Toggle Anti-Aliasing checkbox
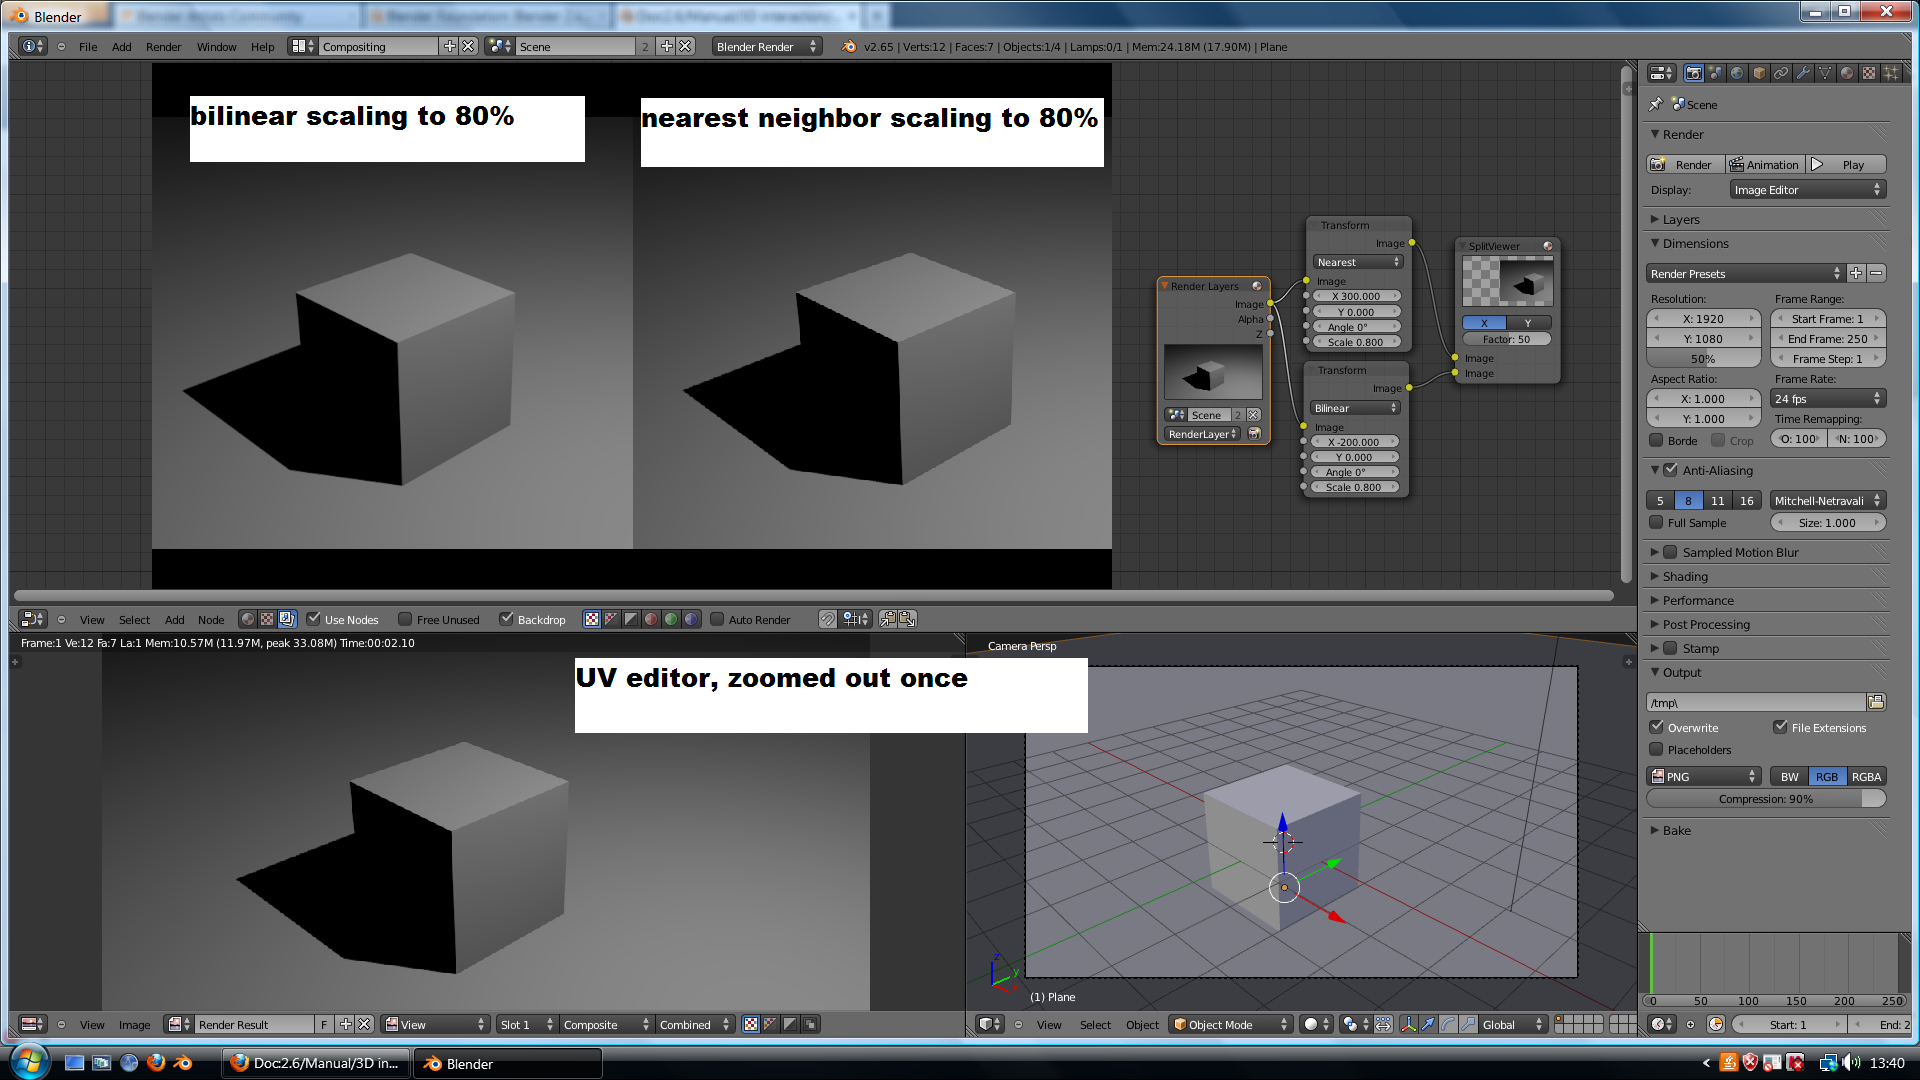The height and width of the screenshot is (1080, 1920). pyautogui.click(x=1670, y=469)
